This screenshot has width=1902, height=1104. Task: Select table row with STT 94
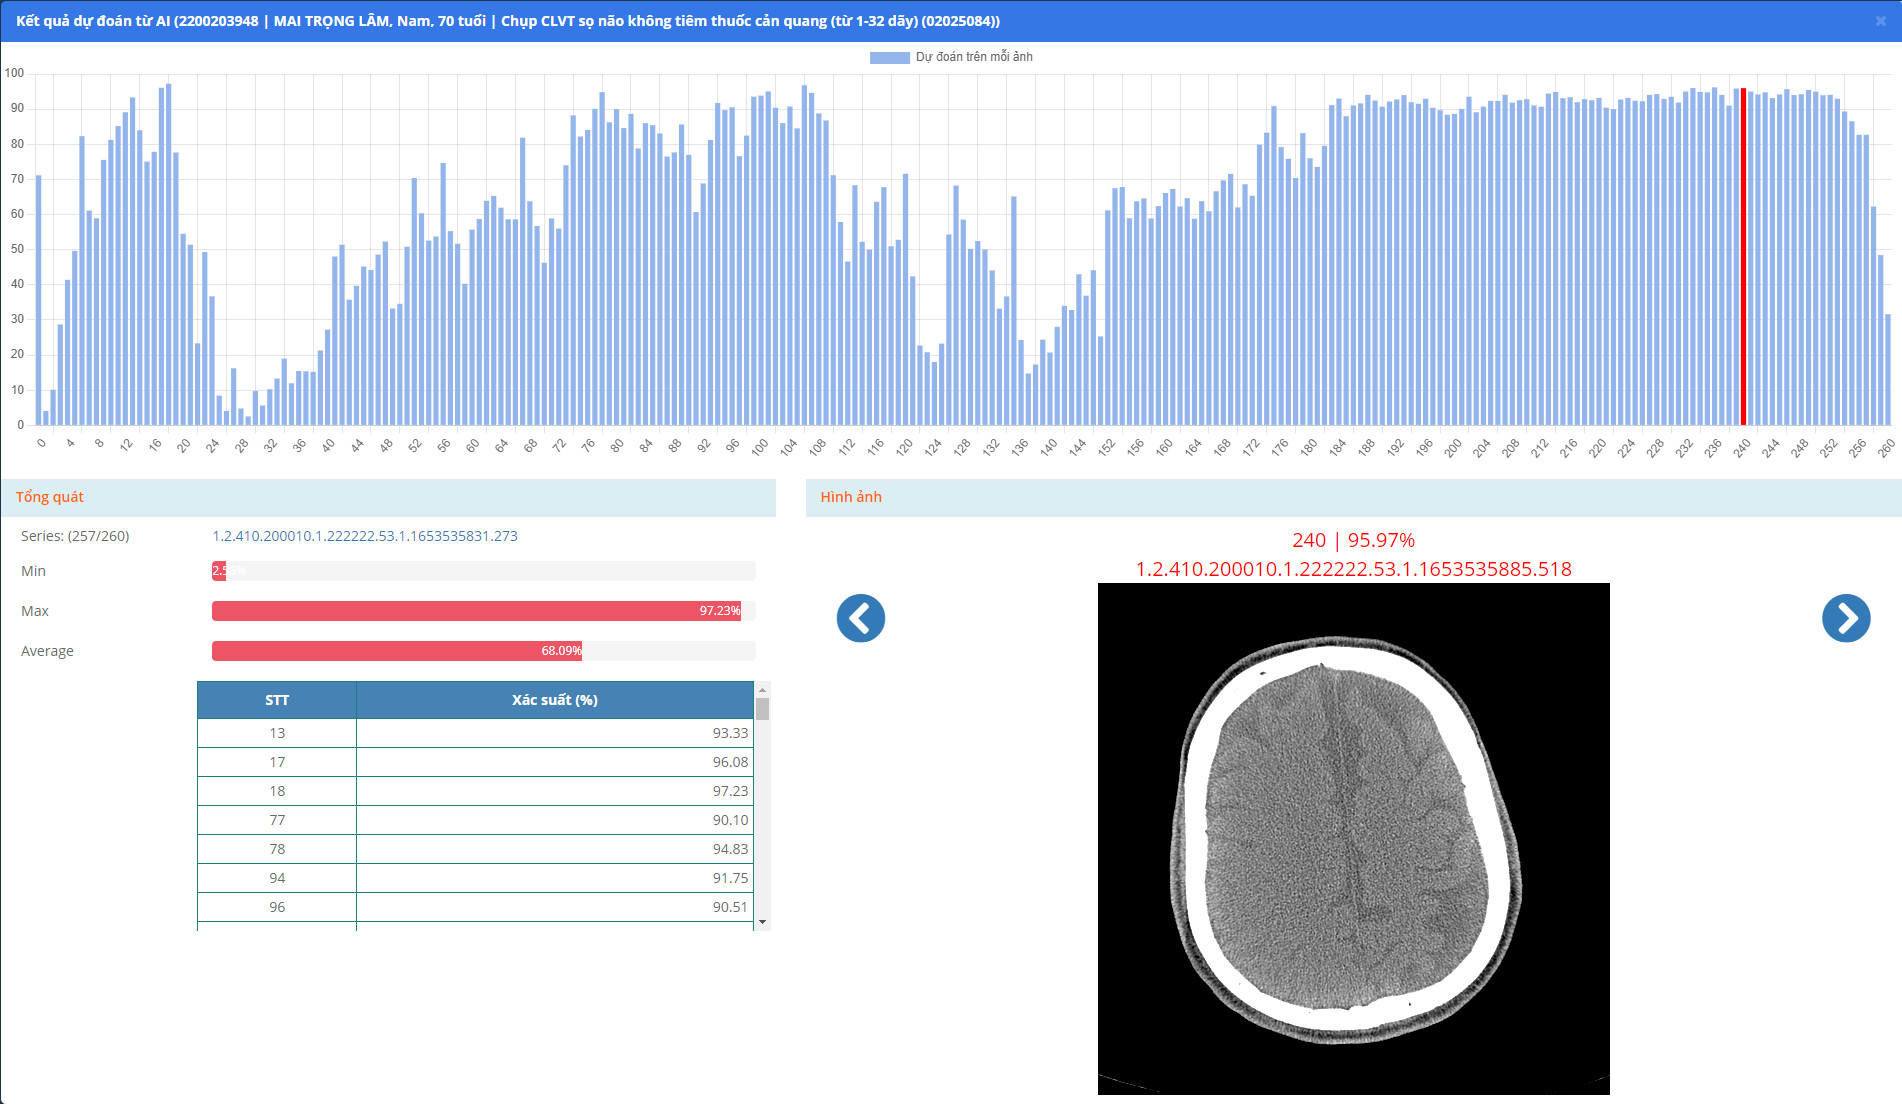point(475,878)
